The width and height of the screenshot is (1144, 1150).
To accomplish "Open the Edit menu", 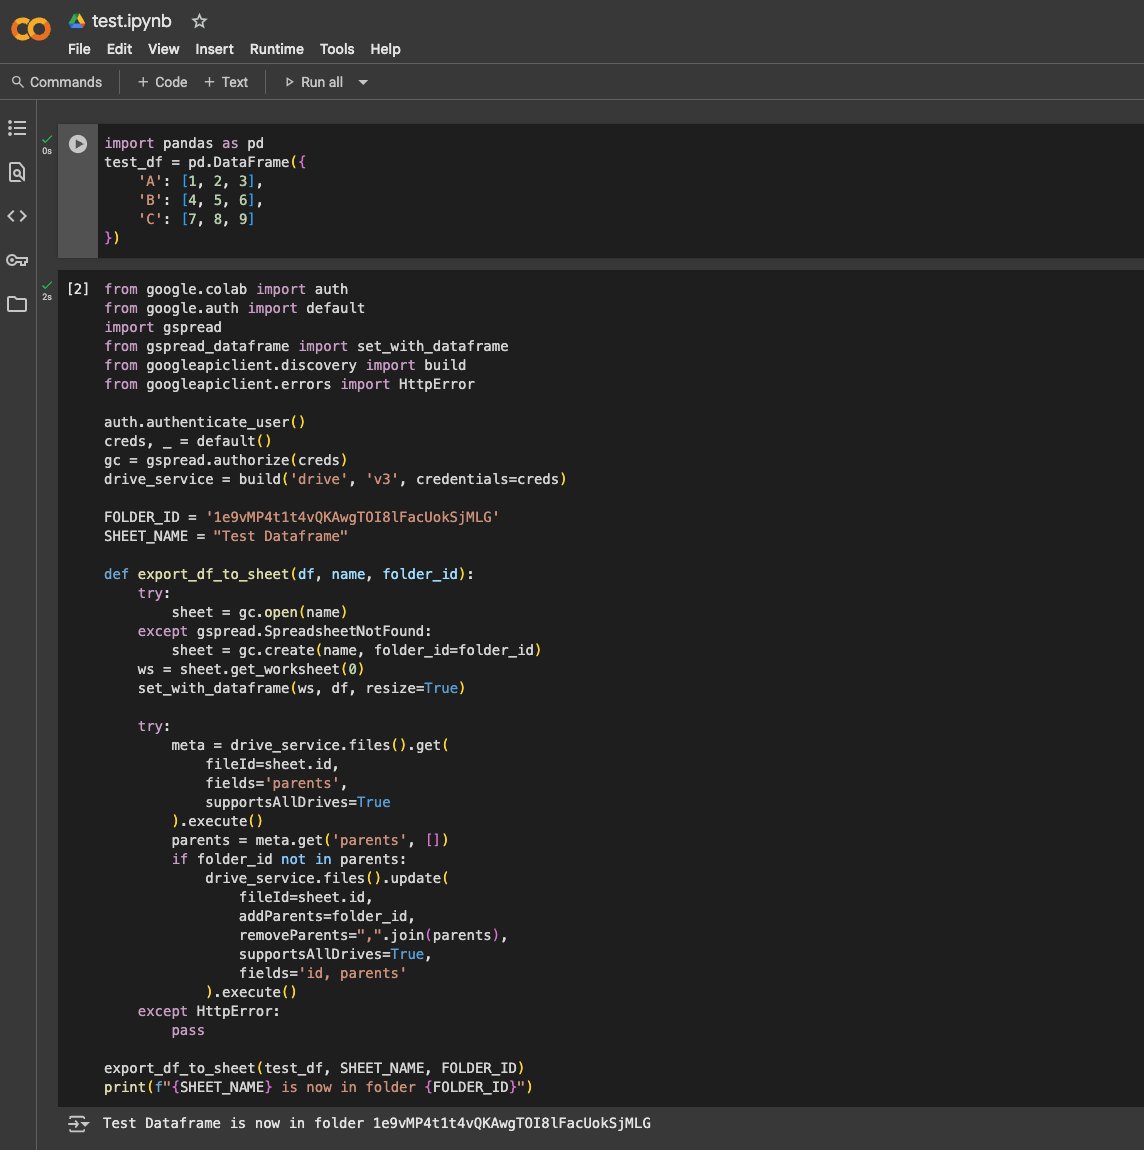I will 119,49.
